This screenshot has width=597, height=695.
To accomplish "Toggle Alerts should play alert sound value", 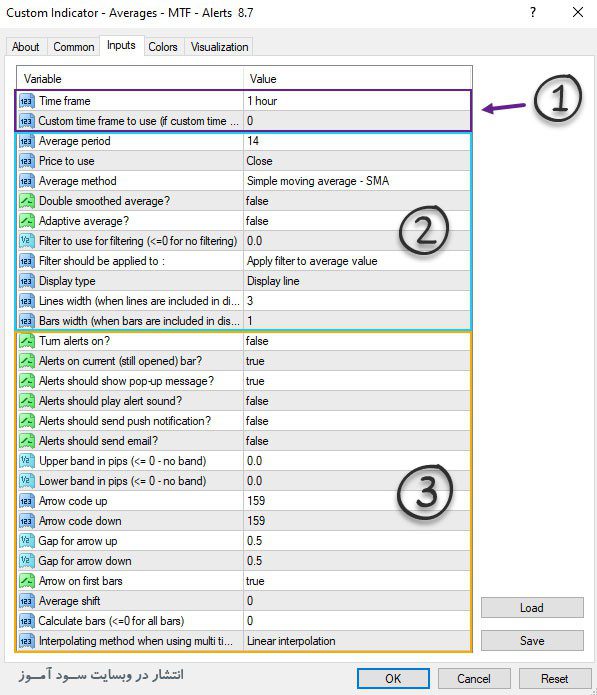I will [x=357, y=401].
